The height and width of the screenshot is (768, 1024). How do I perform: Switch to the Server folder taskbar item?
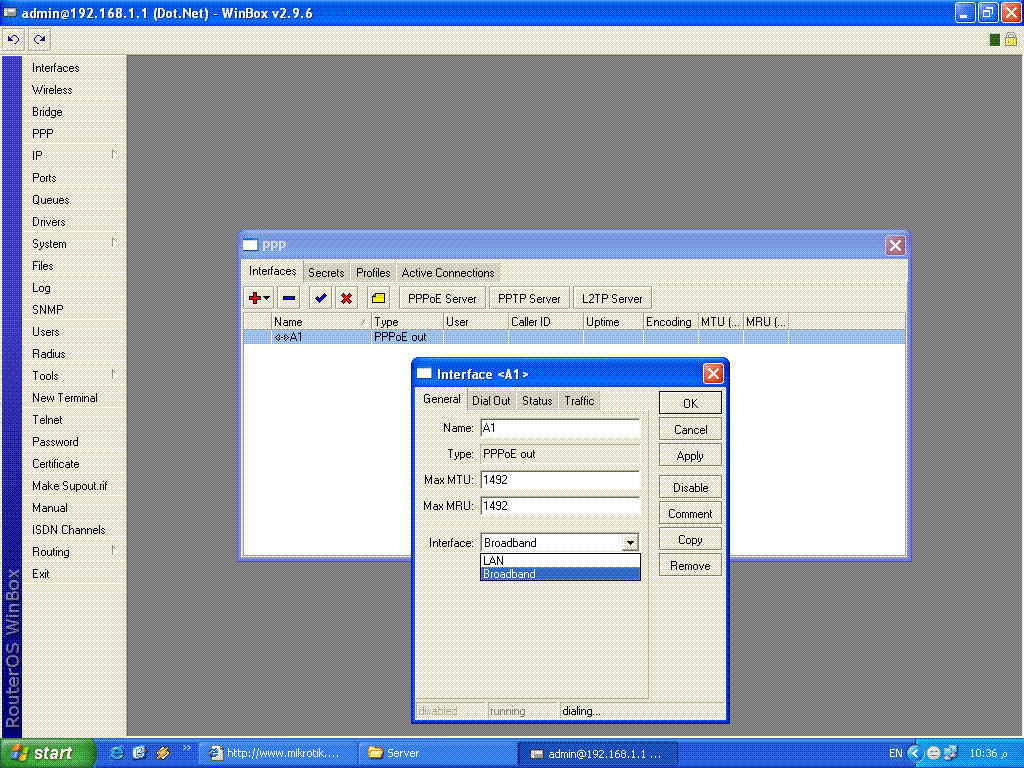(438, 753)
